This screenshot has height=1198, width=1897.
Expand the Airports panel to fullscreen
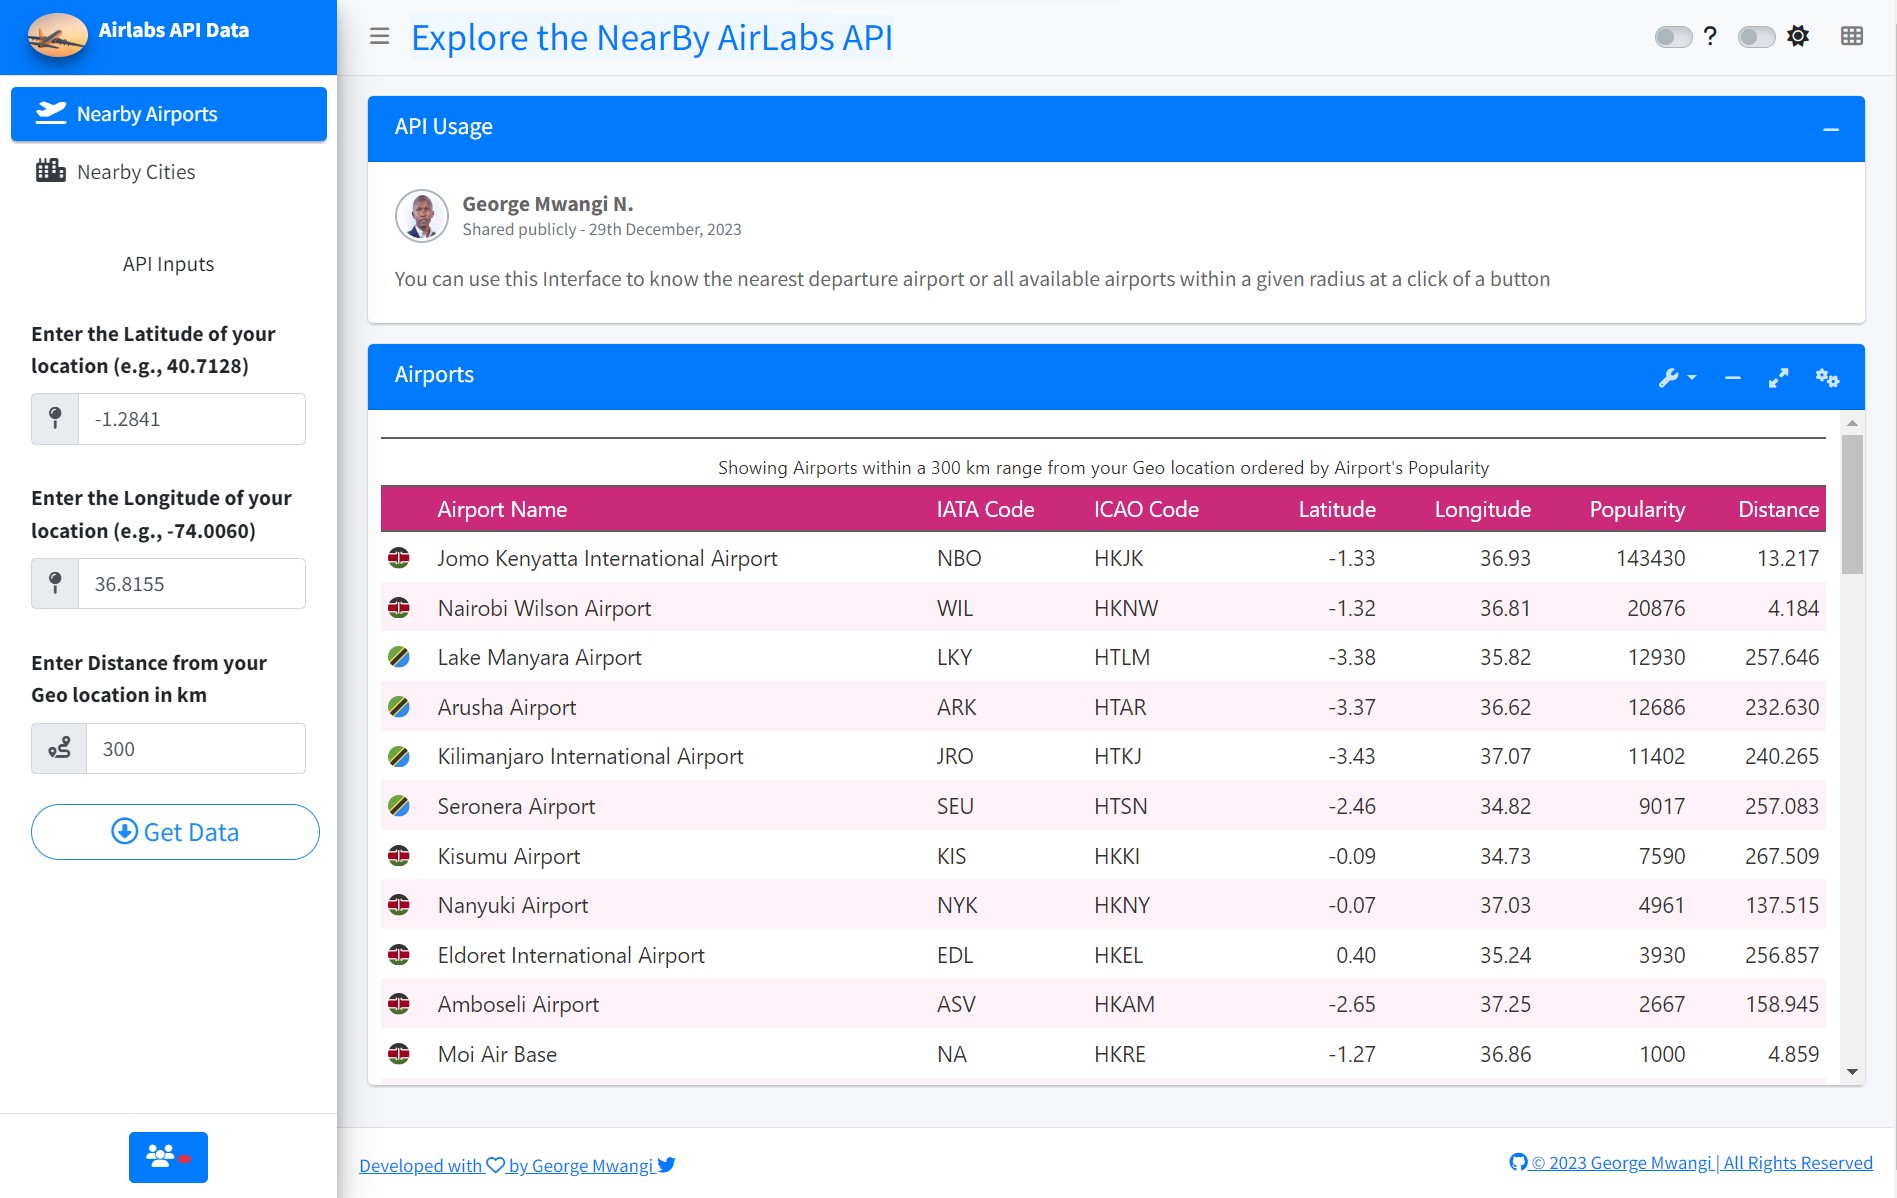pyautogui.click(x=1778, y=378)
